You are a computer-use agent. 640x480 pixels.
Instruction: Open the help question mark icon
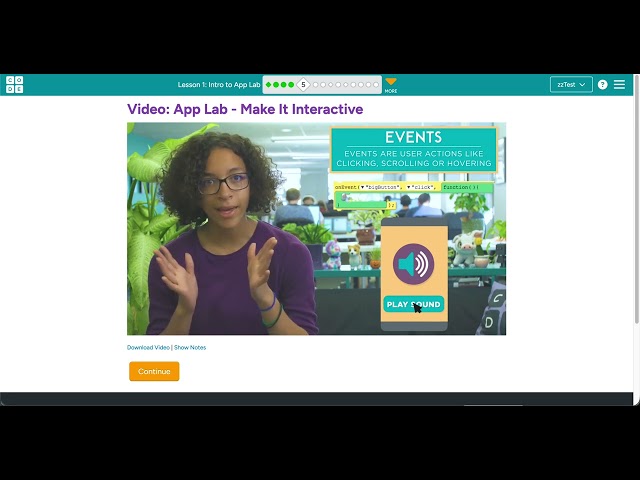coord(602,84)
